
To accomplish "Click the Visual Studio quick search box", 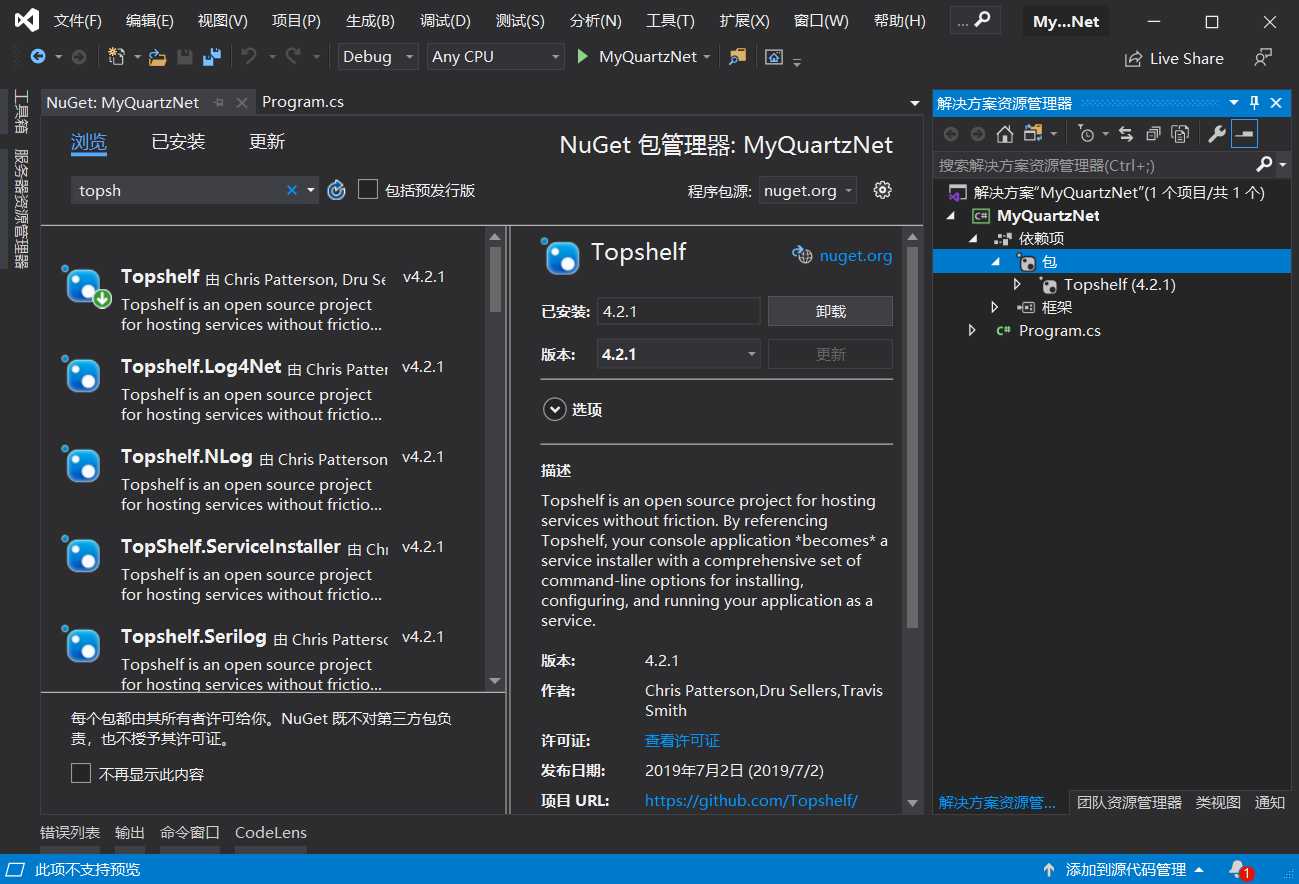I will (974, 20).
